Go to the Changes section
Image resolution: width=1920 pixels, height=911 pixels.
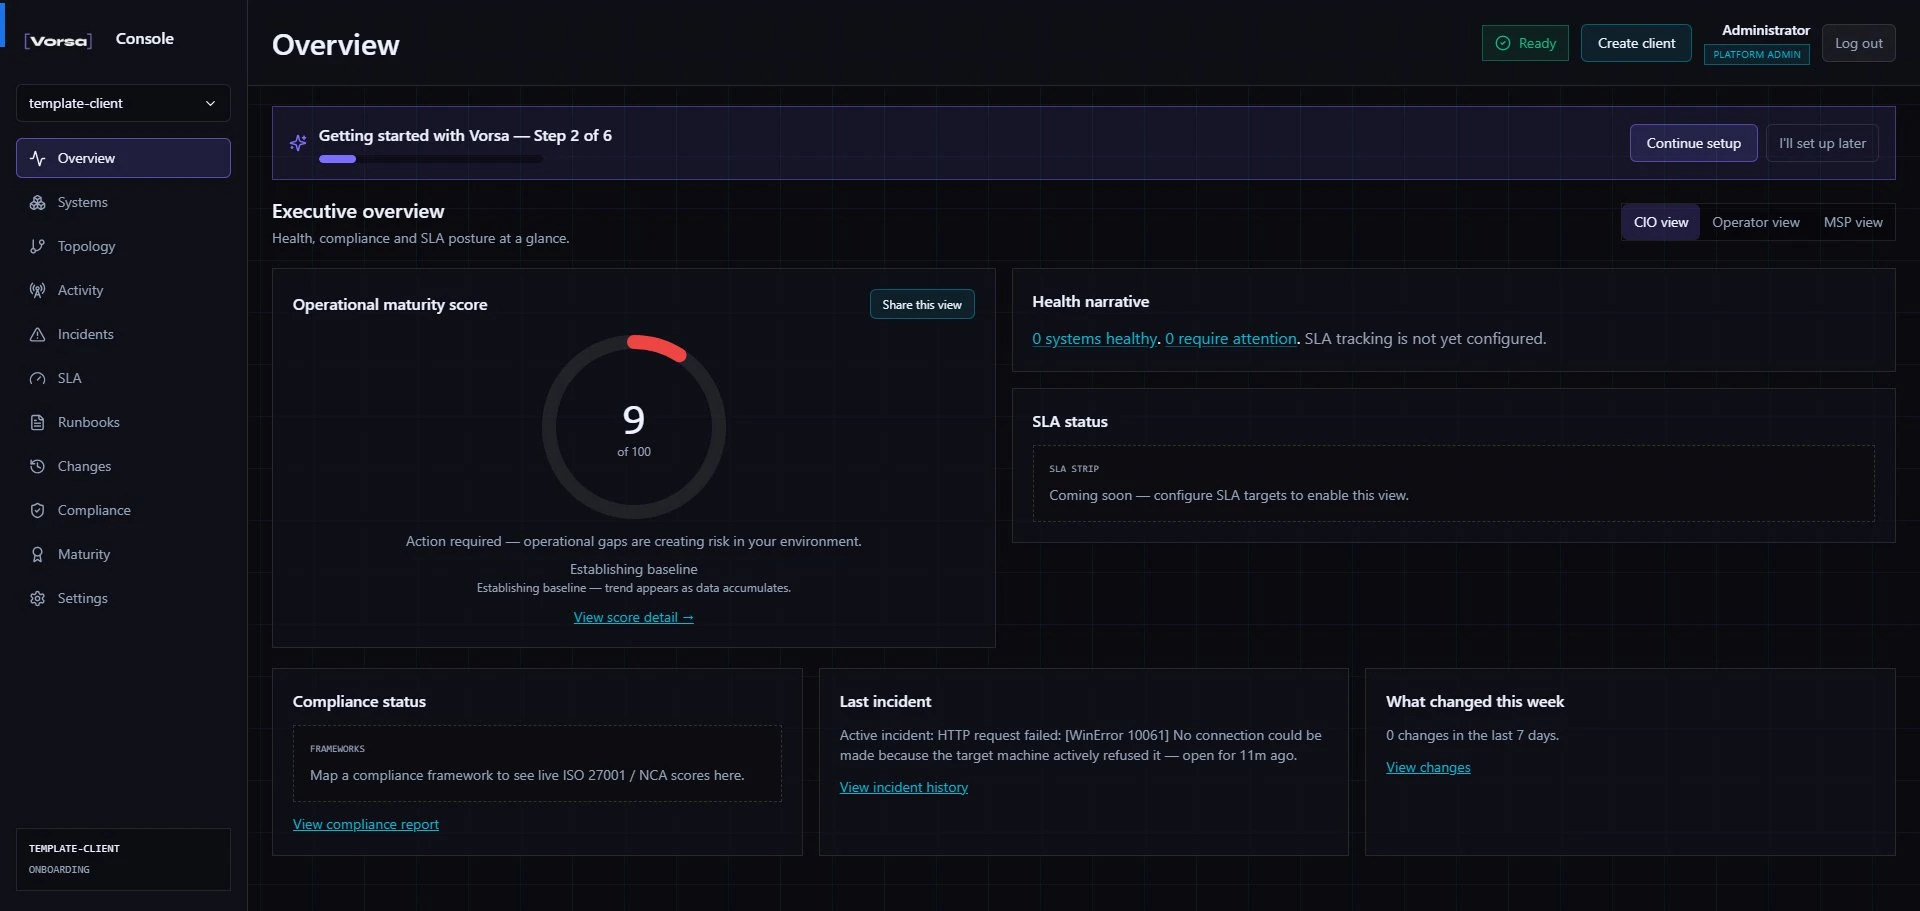coord(123,466)
